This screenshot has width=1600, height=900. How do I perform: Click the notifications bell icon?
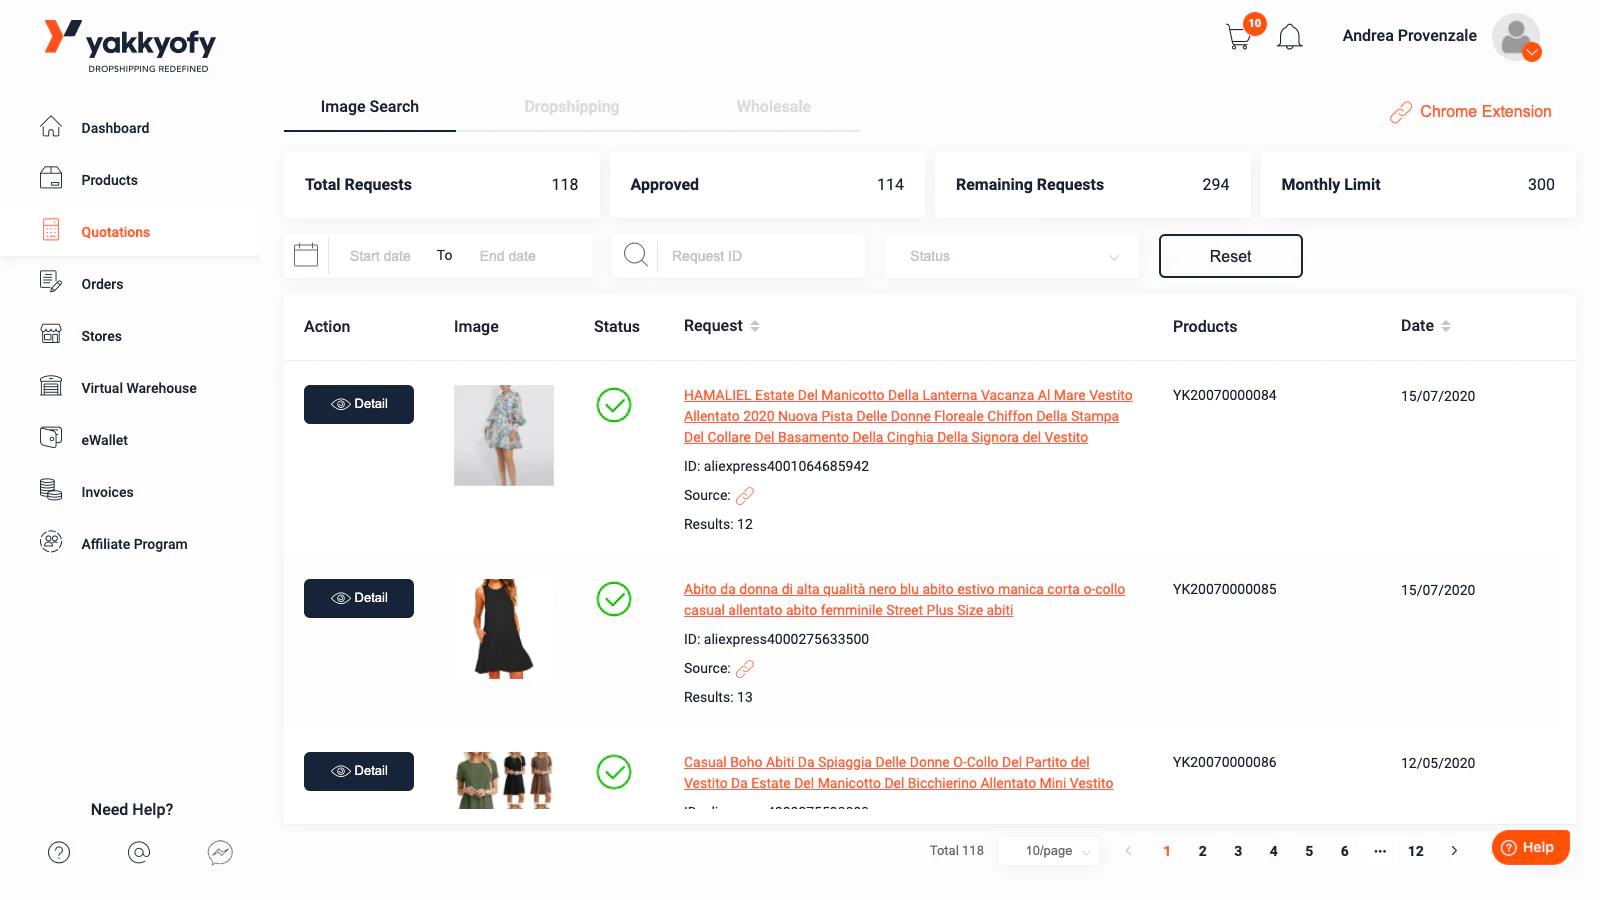[x=1290, y=37]
